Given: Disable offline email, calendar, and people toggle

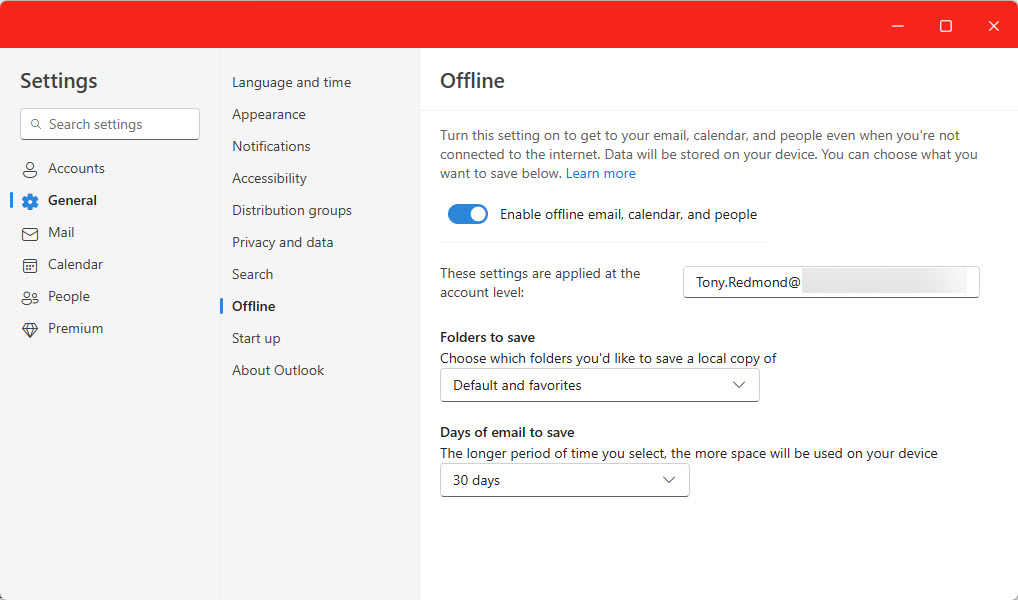Looking at the screenshot, I should point(467,214).
